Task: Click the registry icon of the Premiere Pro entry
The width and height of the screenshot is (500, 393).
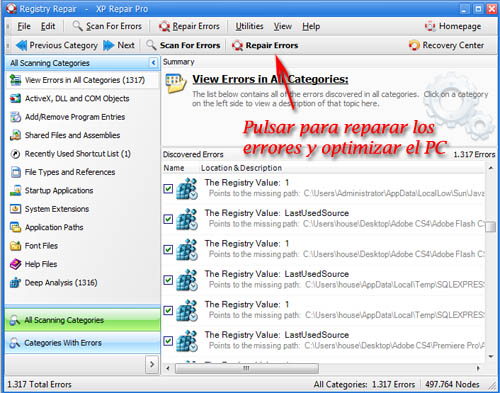Action: click(x=187, y=341)
